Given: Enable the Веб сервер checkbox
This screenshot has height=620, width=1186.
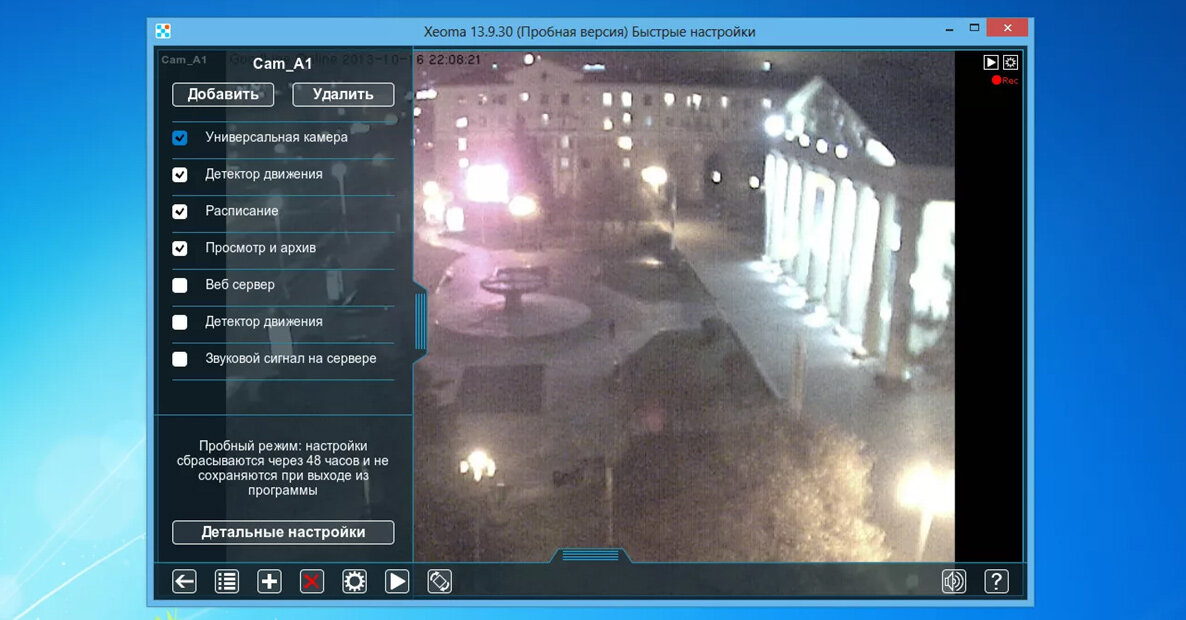Looking at the screenshot, I should point(179,285).
